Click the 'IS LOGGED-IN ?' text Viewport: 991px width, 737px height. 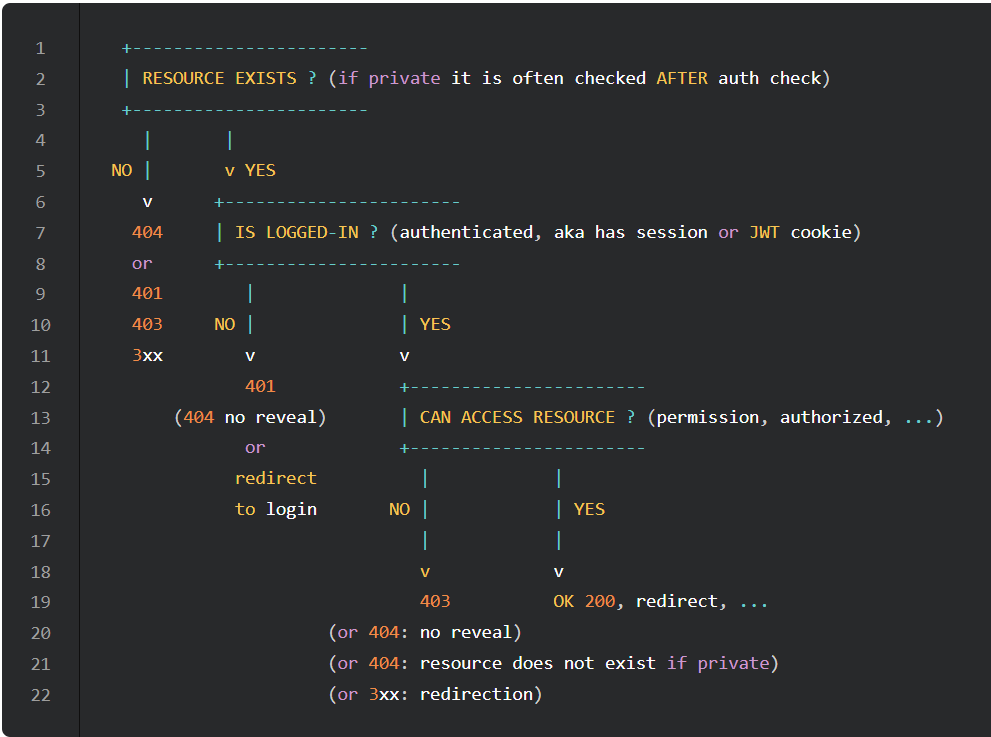point(306,232)
